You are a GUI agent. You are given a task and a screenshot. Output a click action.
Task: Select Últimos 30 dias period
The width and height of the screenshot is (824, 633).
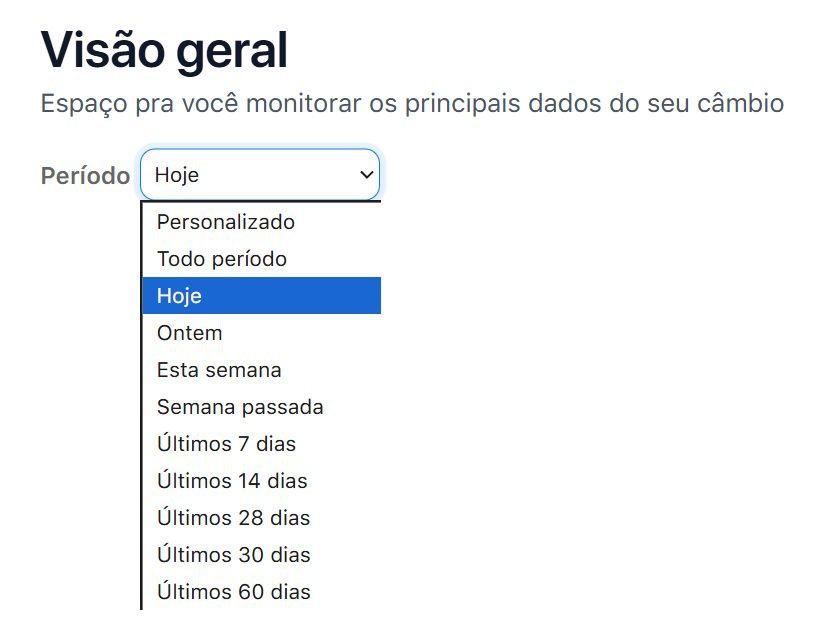coord(233,555)
